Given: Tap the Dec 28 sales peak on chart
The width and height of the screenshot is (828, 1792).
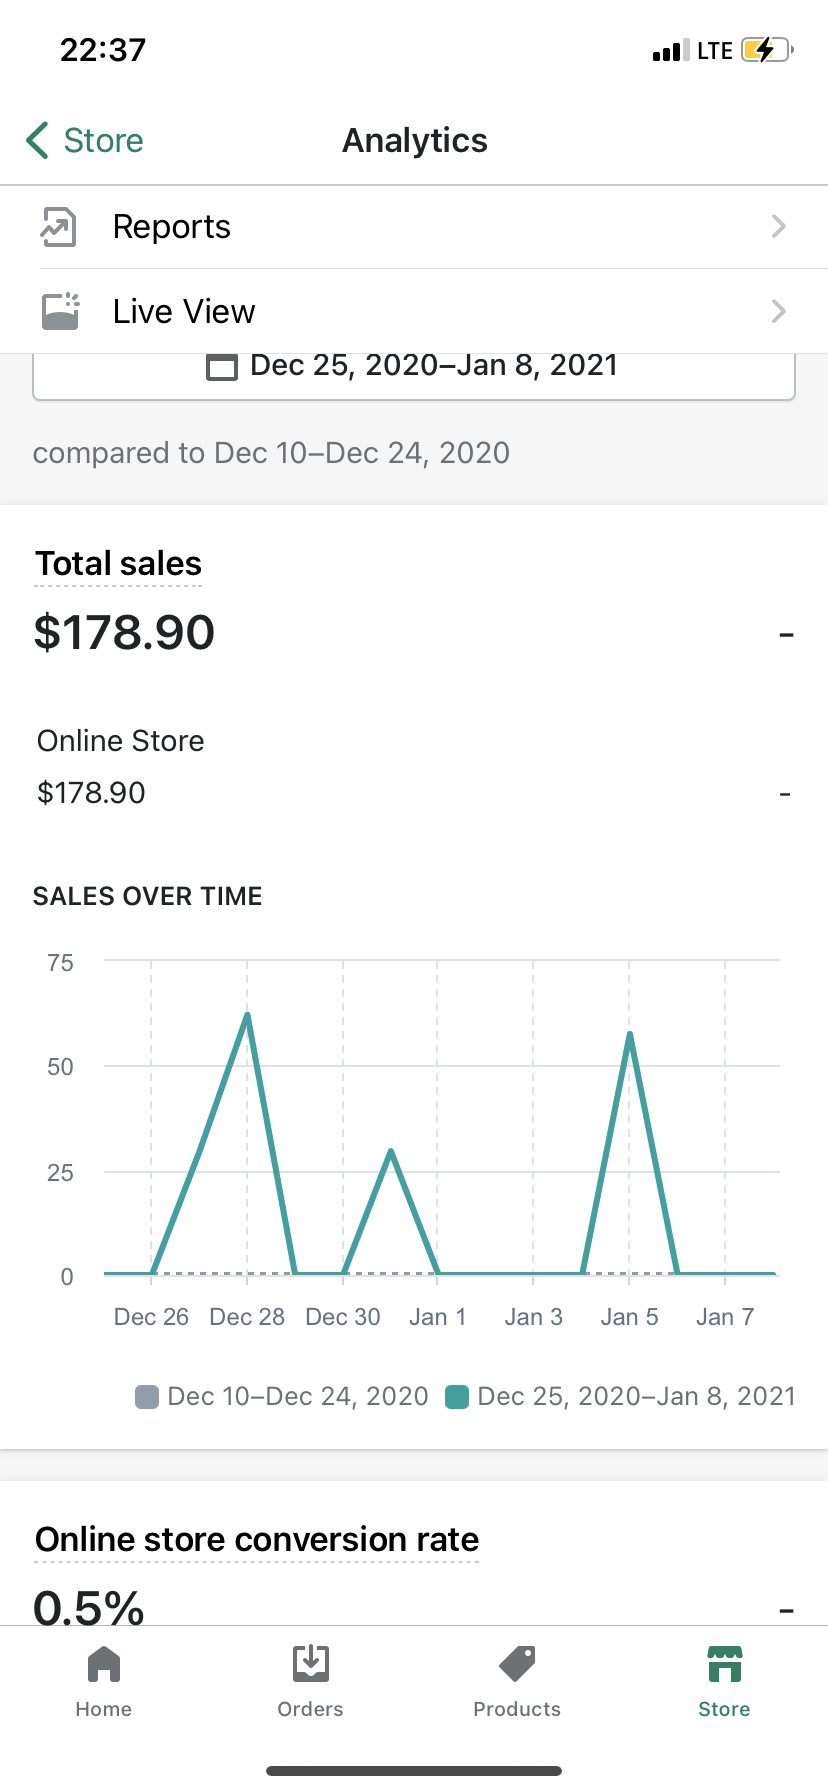Looking at the screenshot, I should [x=247, y=1015].
